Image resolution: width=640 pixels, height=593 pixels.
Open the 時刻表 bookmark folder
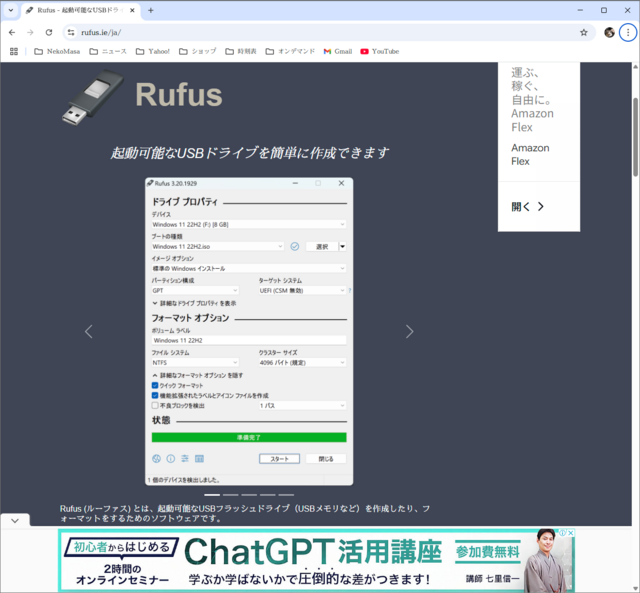click(x=241, y=51)
